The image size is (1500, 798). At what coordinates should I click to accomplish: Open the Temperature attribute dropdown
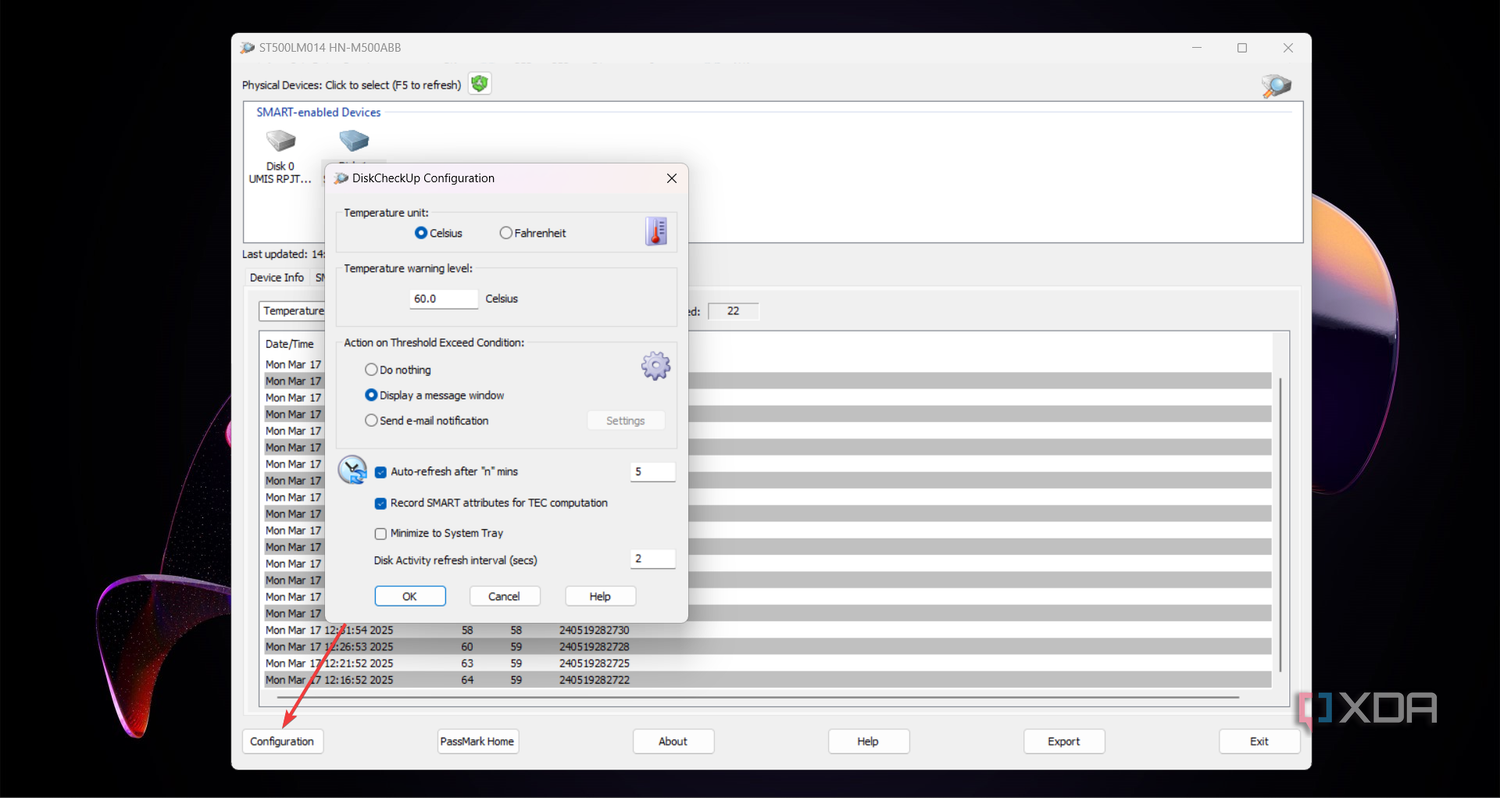292,311
